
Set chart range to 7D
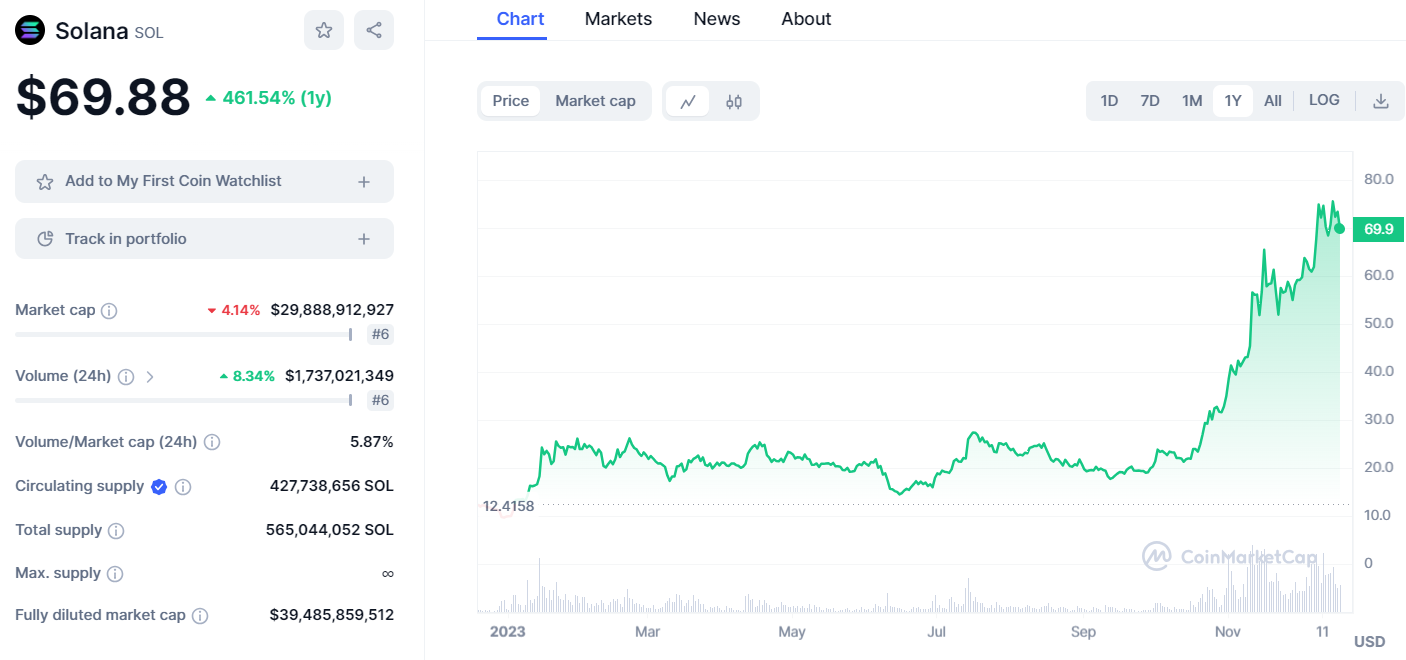(1150, 101)
